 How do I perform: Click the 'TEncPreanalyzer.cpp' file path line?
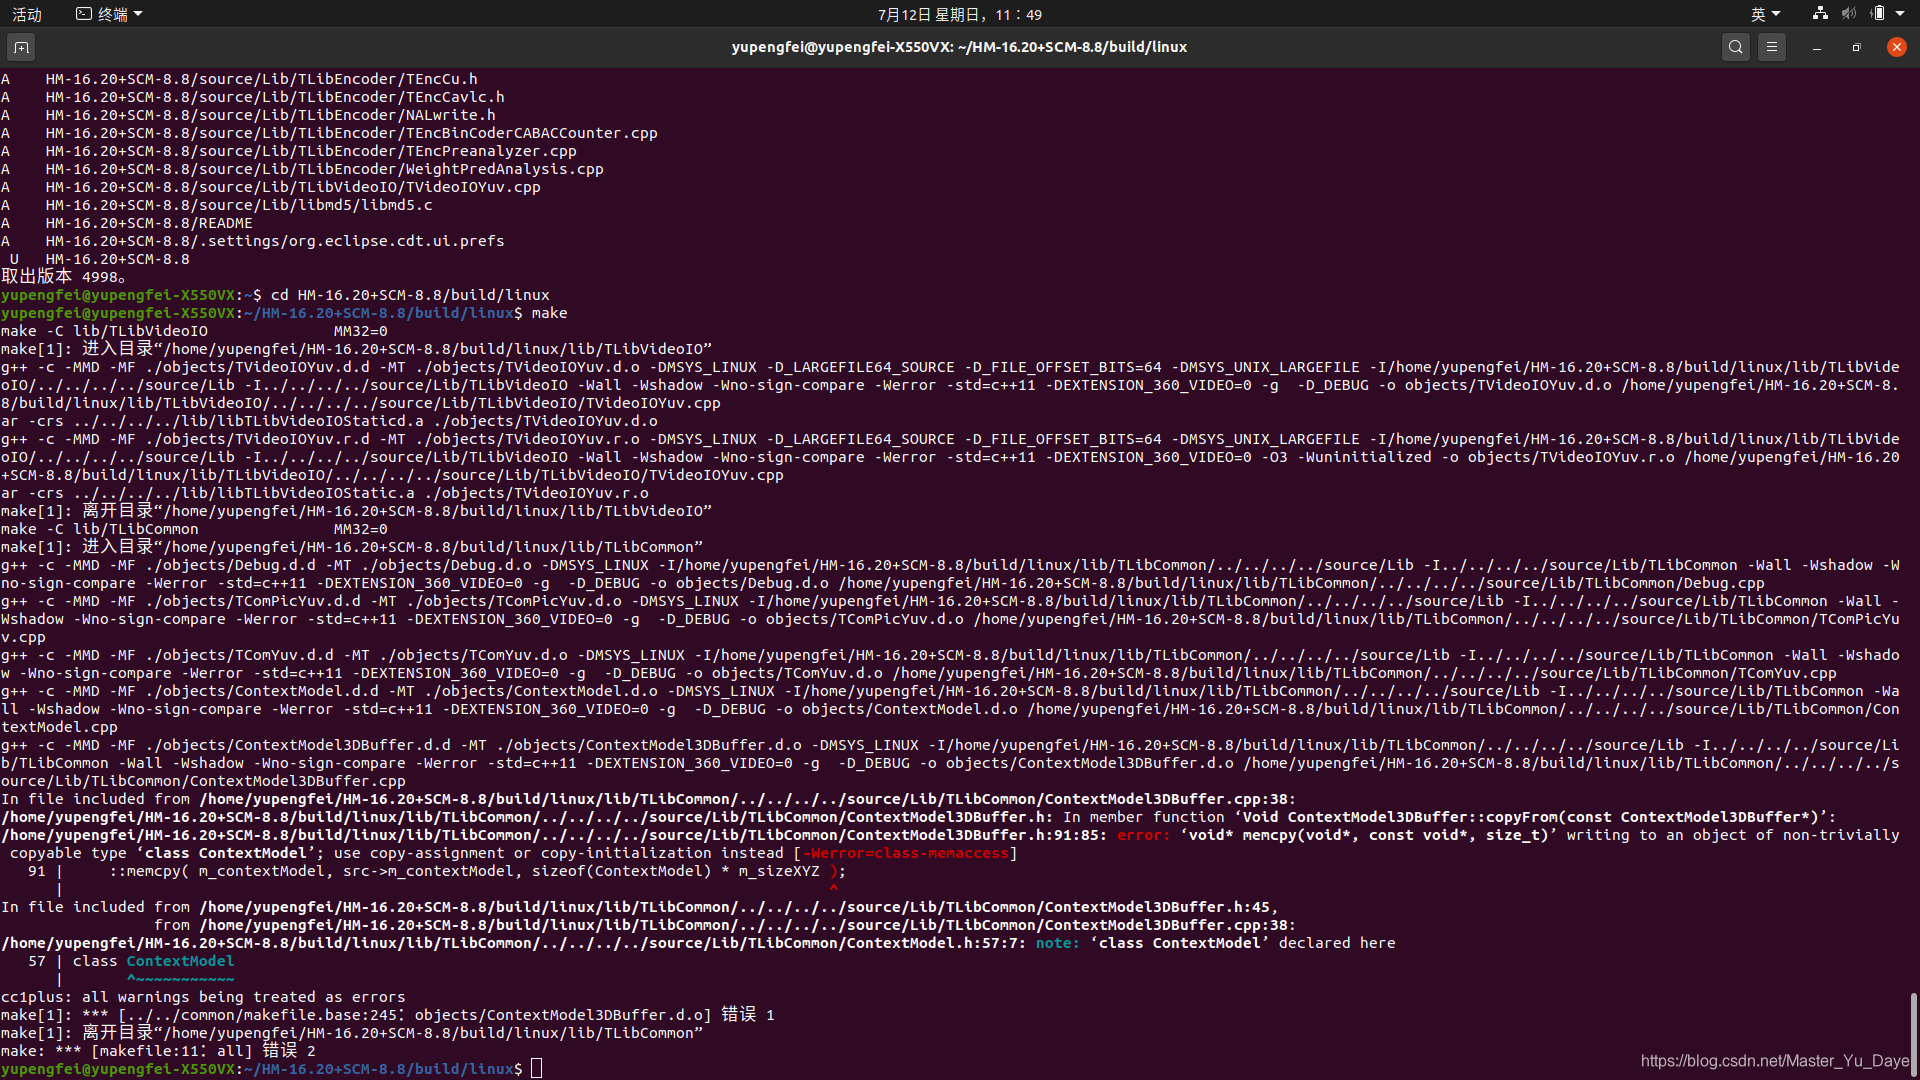point(289,151)
